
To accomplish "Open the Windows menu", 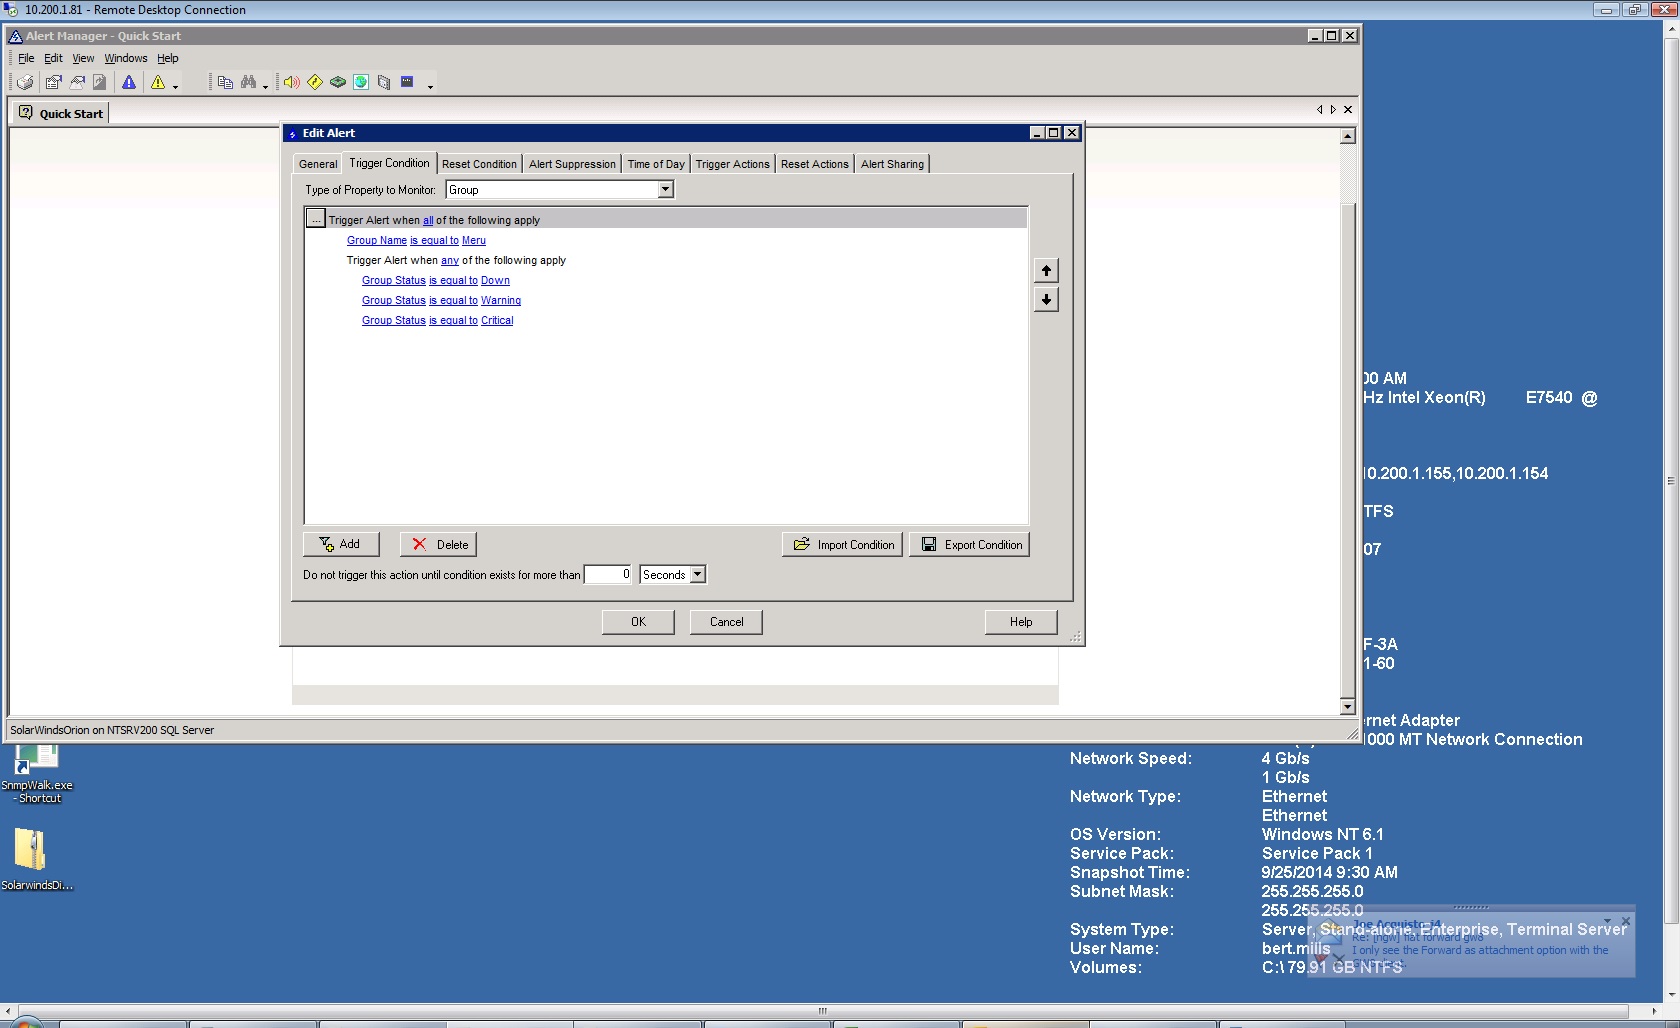I will click(126, 58).
